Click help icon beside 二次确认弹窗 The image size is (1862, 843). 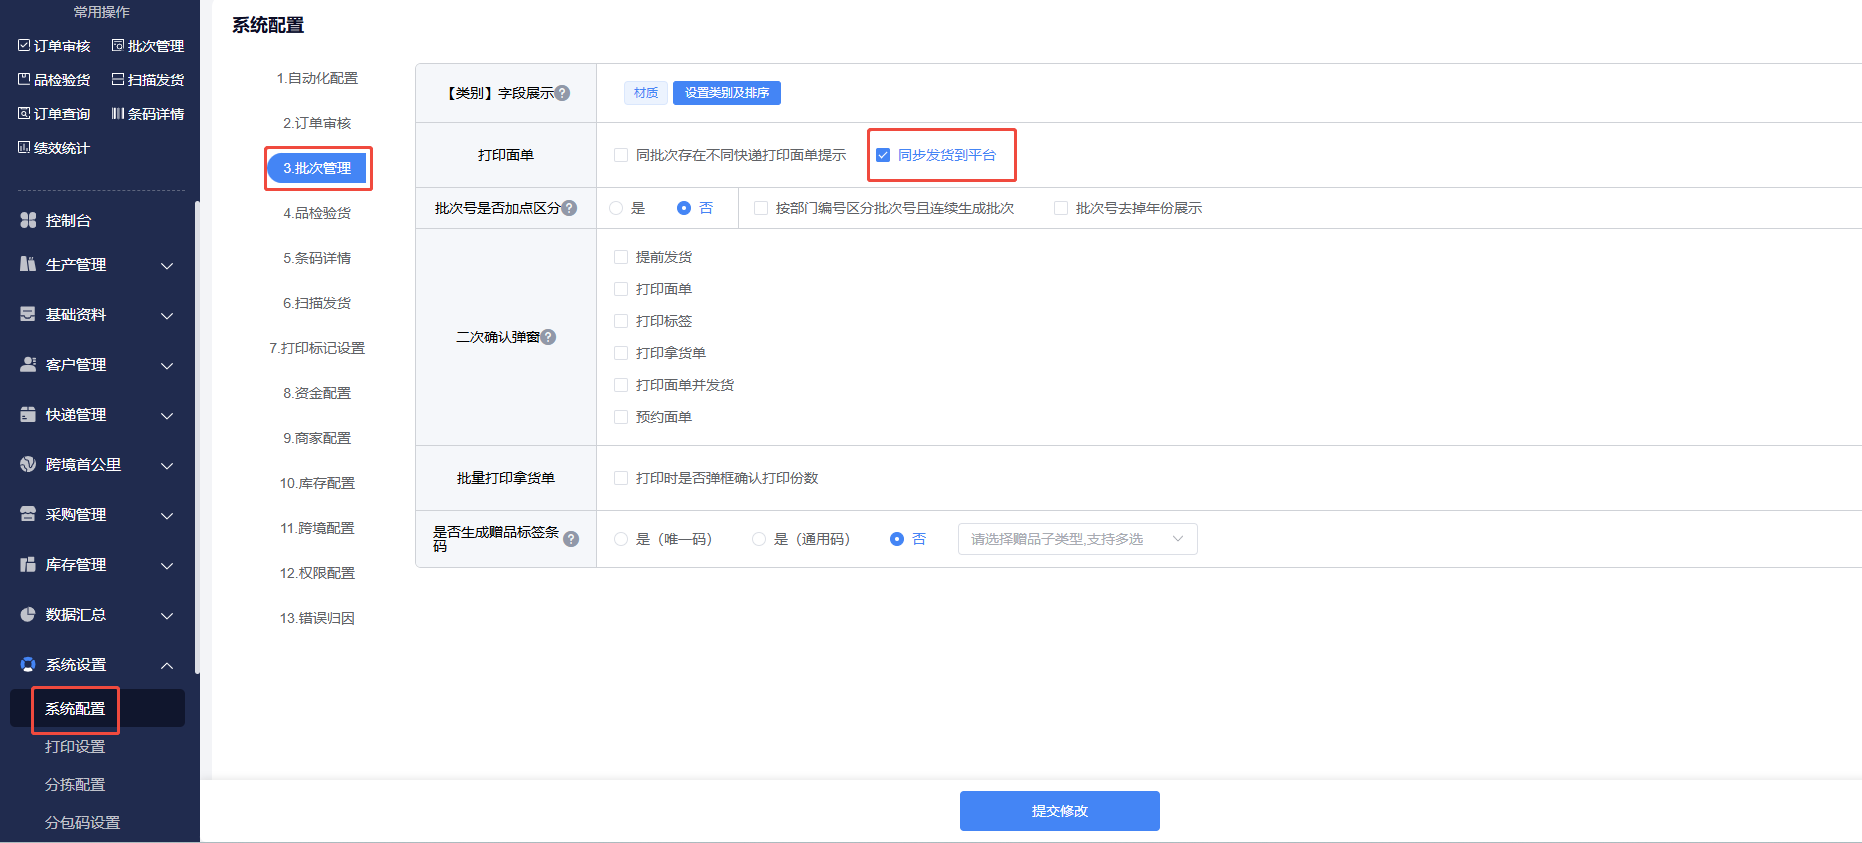pos(548,337)
